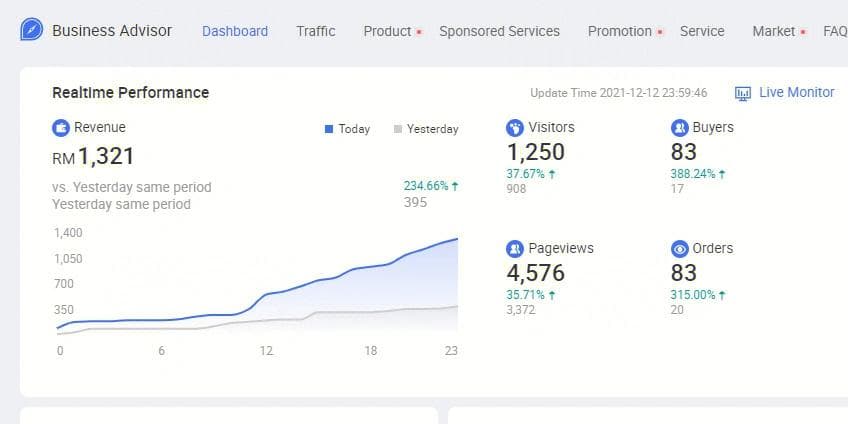Open the Product tab
Screen dimensions: 848x424
[x=387, y=31]
